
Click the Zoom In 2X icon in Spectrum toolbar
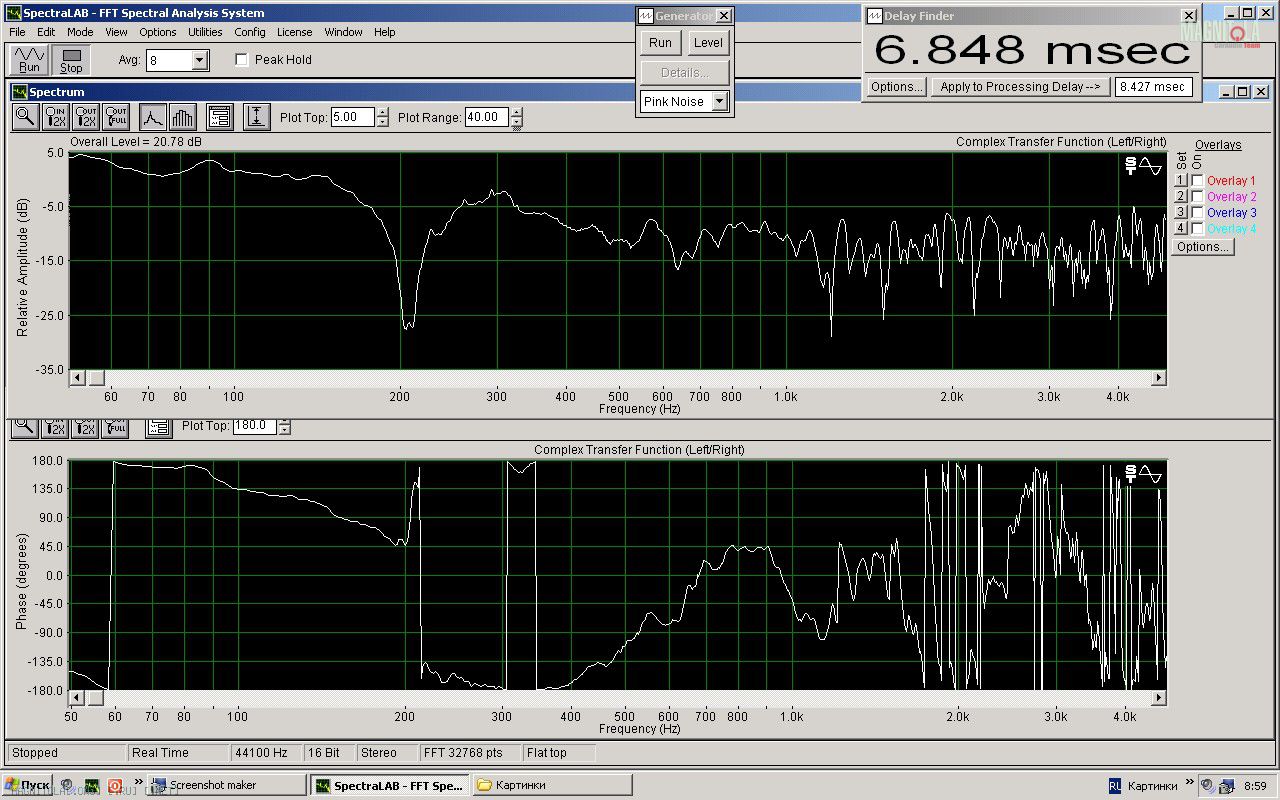pos(55,117)
